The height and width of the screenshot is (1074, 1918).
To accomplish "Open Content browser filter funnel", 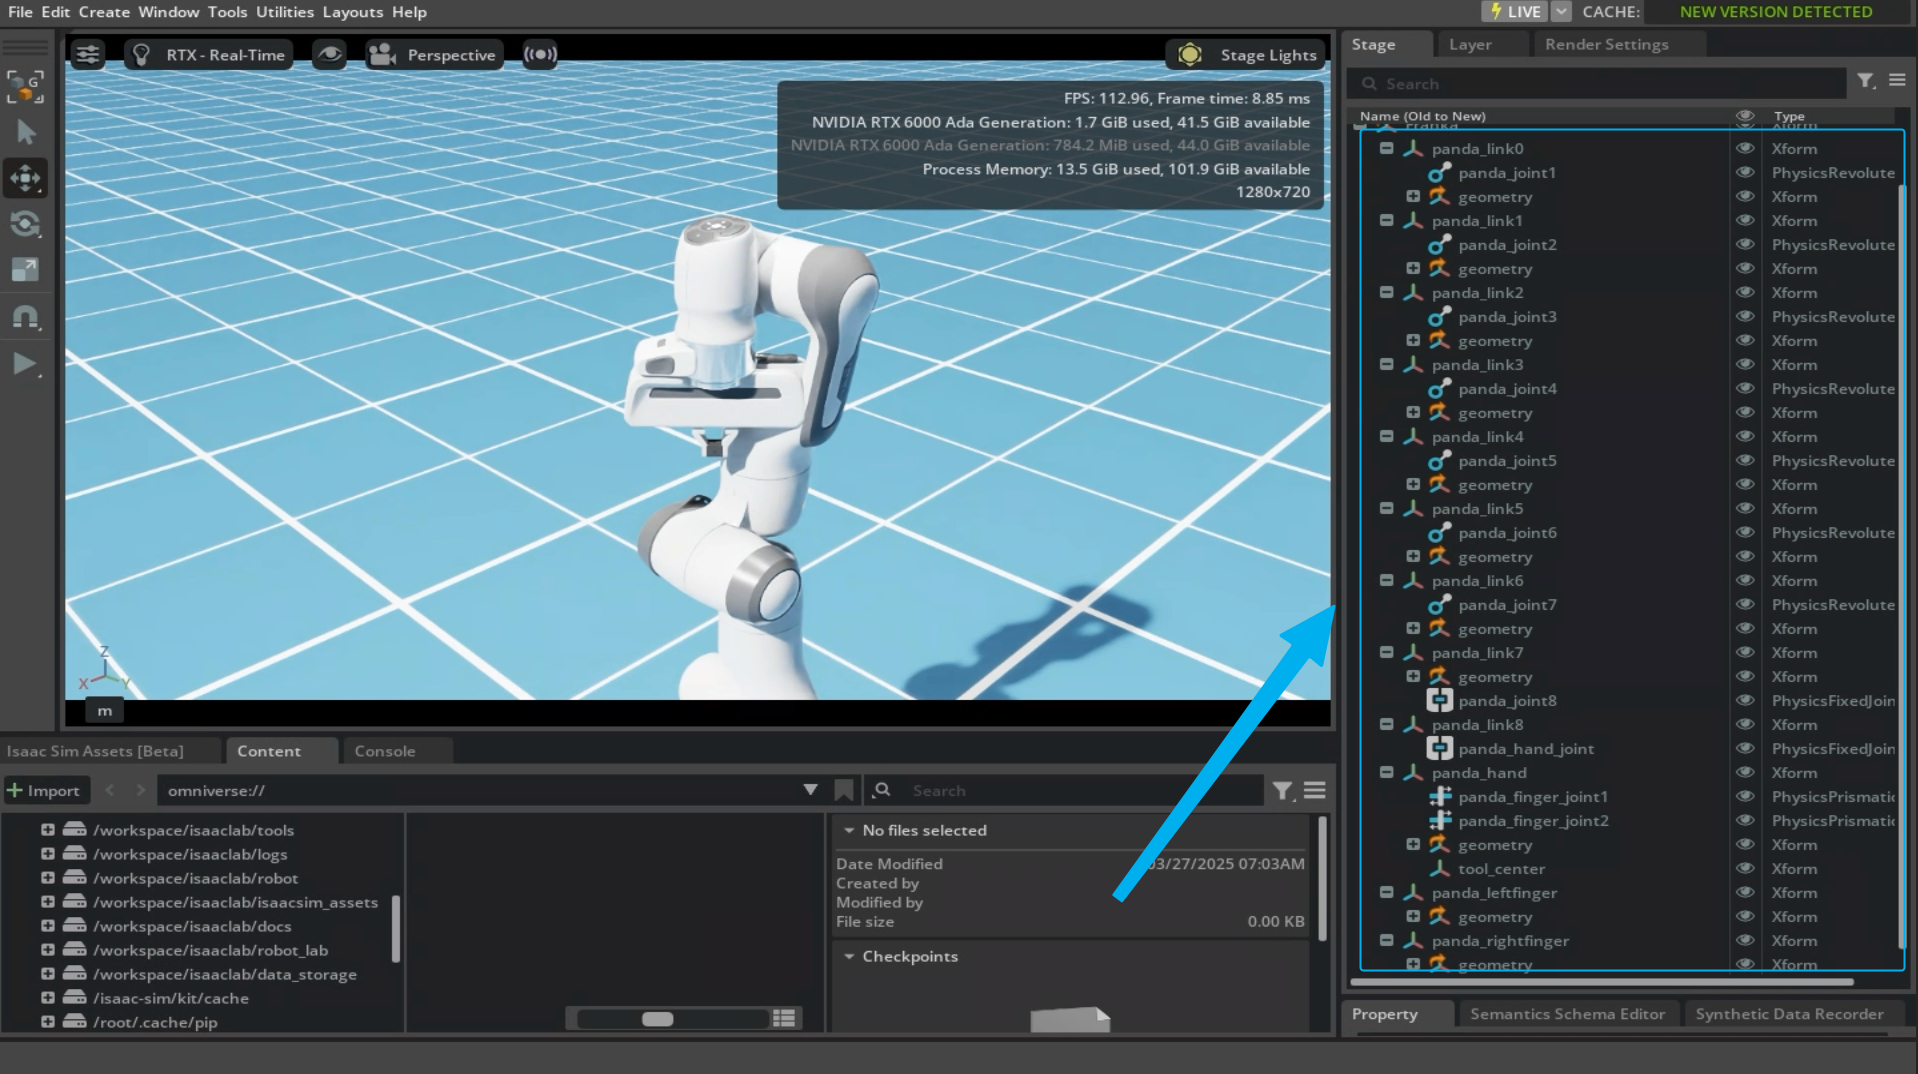I will tap(1283, 791).
